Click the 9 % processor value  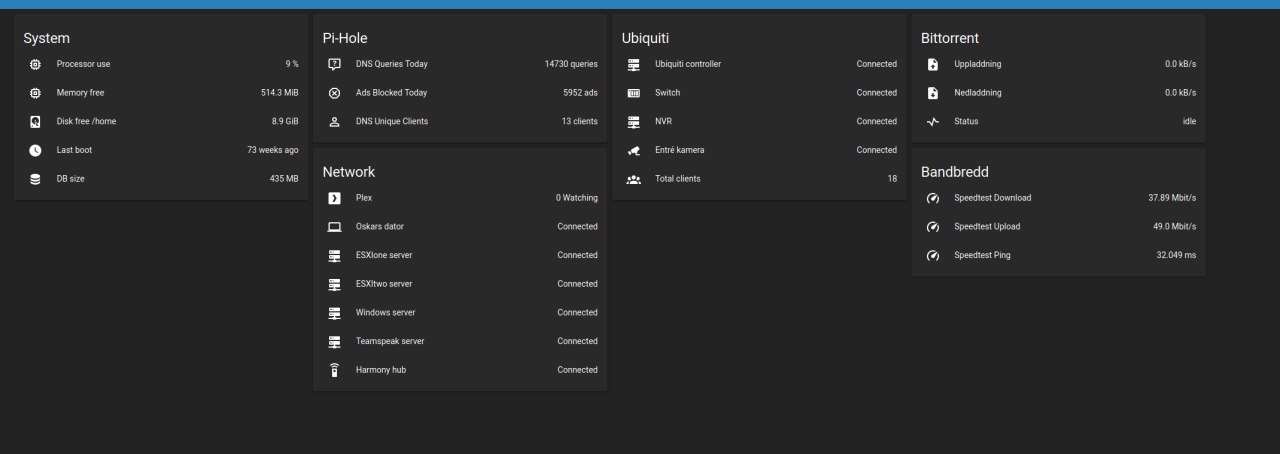292,64
